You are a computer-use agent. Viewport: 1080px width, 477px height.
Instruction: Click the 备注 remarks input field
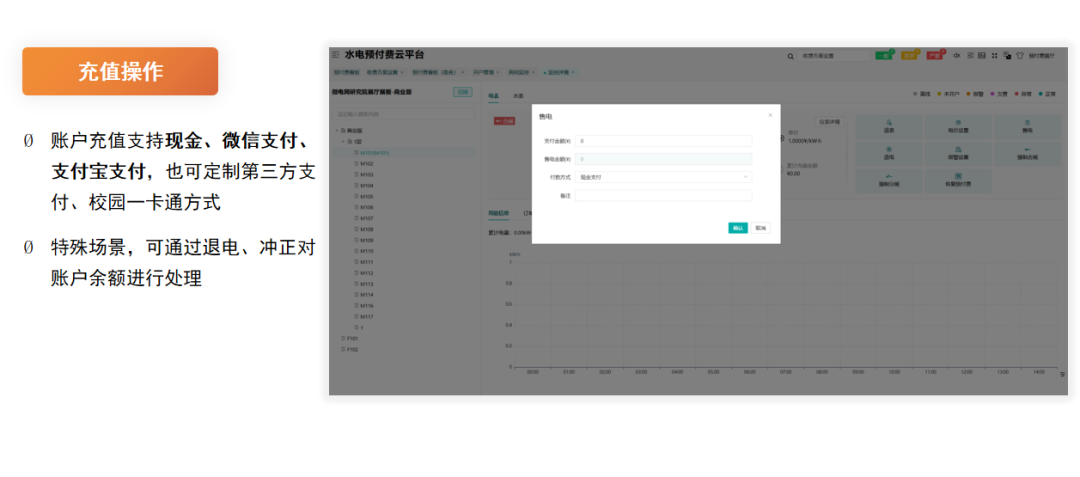pyautogui.click(x=663, y=196)
